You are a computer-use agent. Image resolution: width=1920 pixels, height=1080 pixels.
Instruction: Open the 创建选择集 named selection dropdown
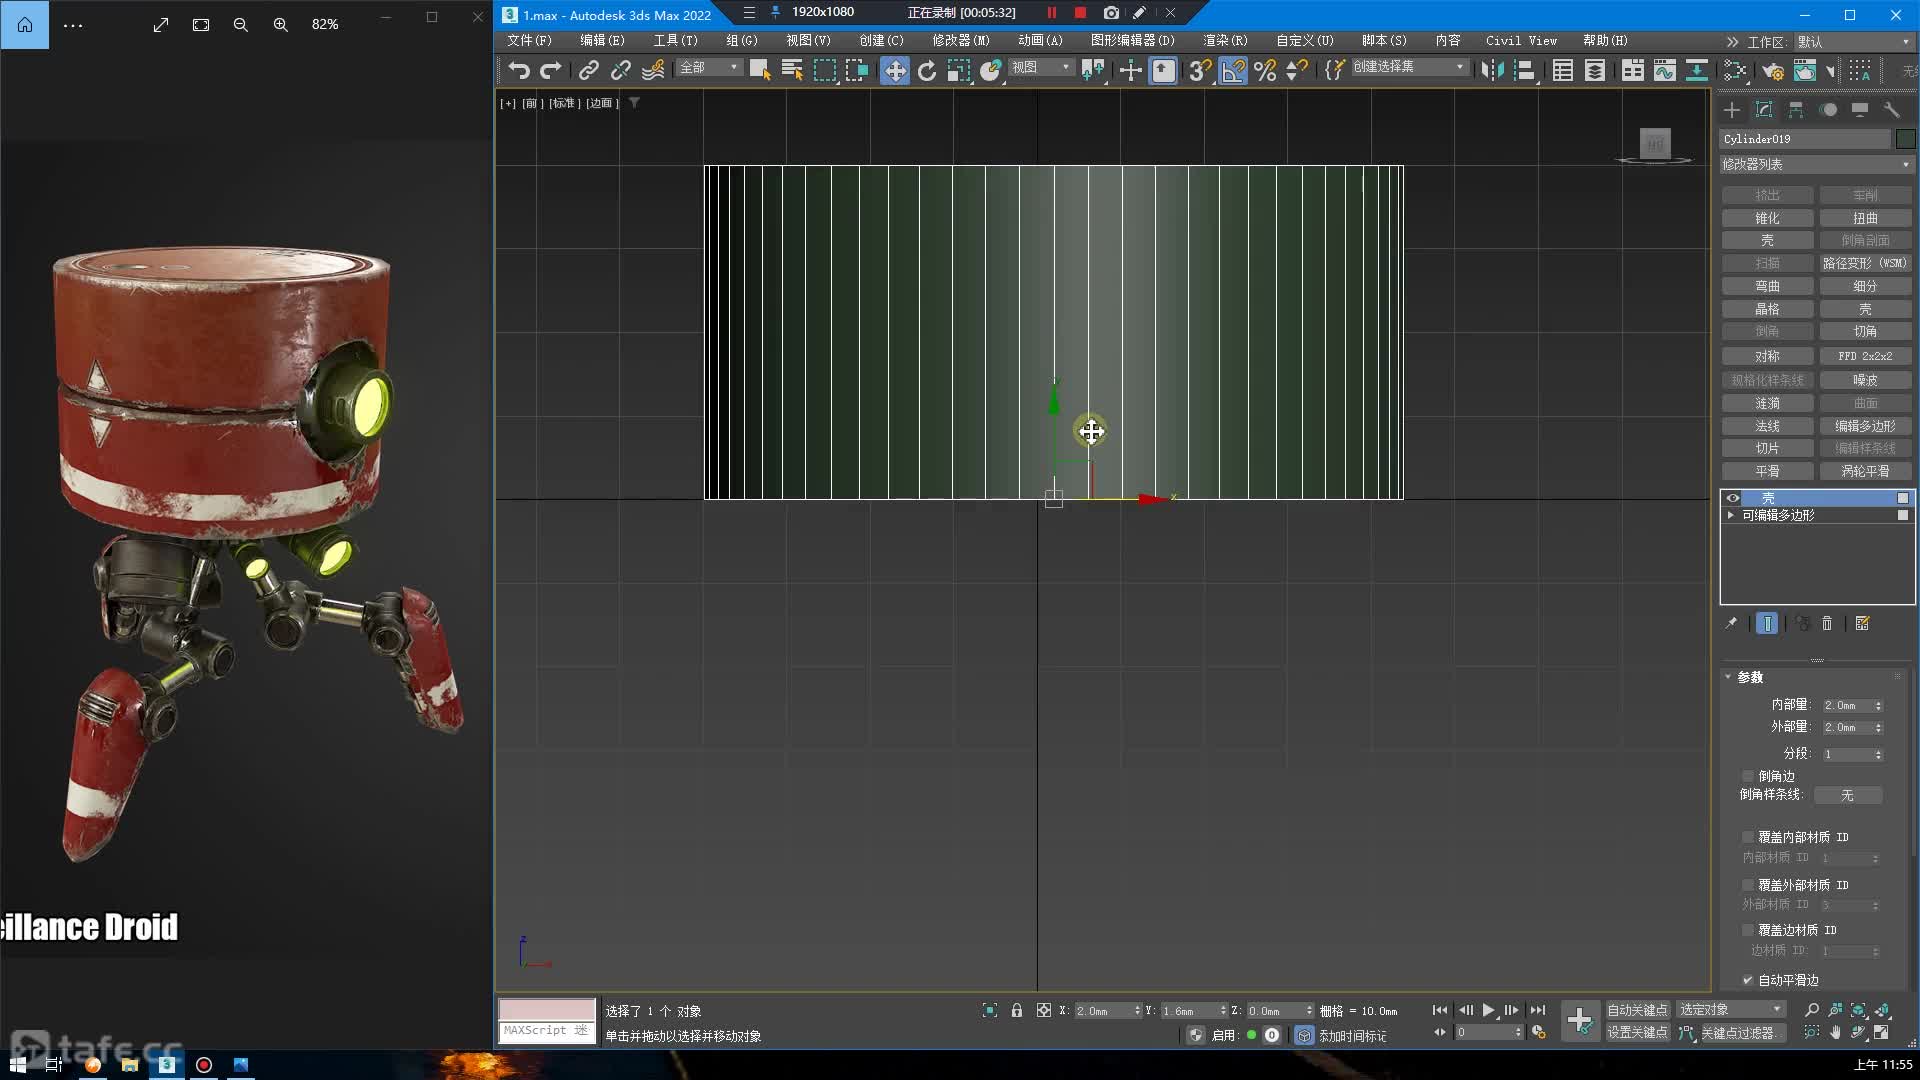coord(1409,67)
